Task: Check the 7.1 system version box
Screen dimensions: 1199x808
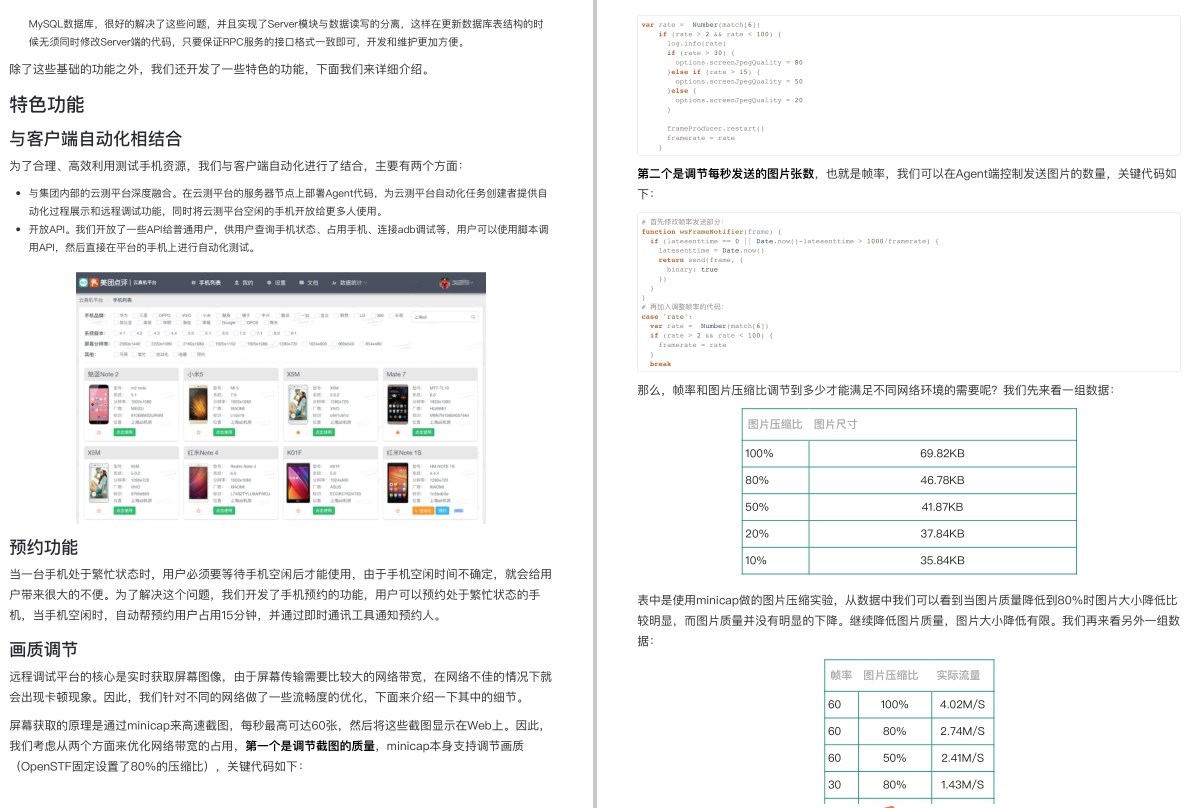Action: (252, 333)
